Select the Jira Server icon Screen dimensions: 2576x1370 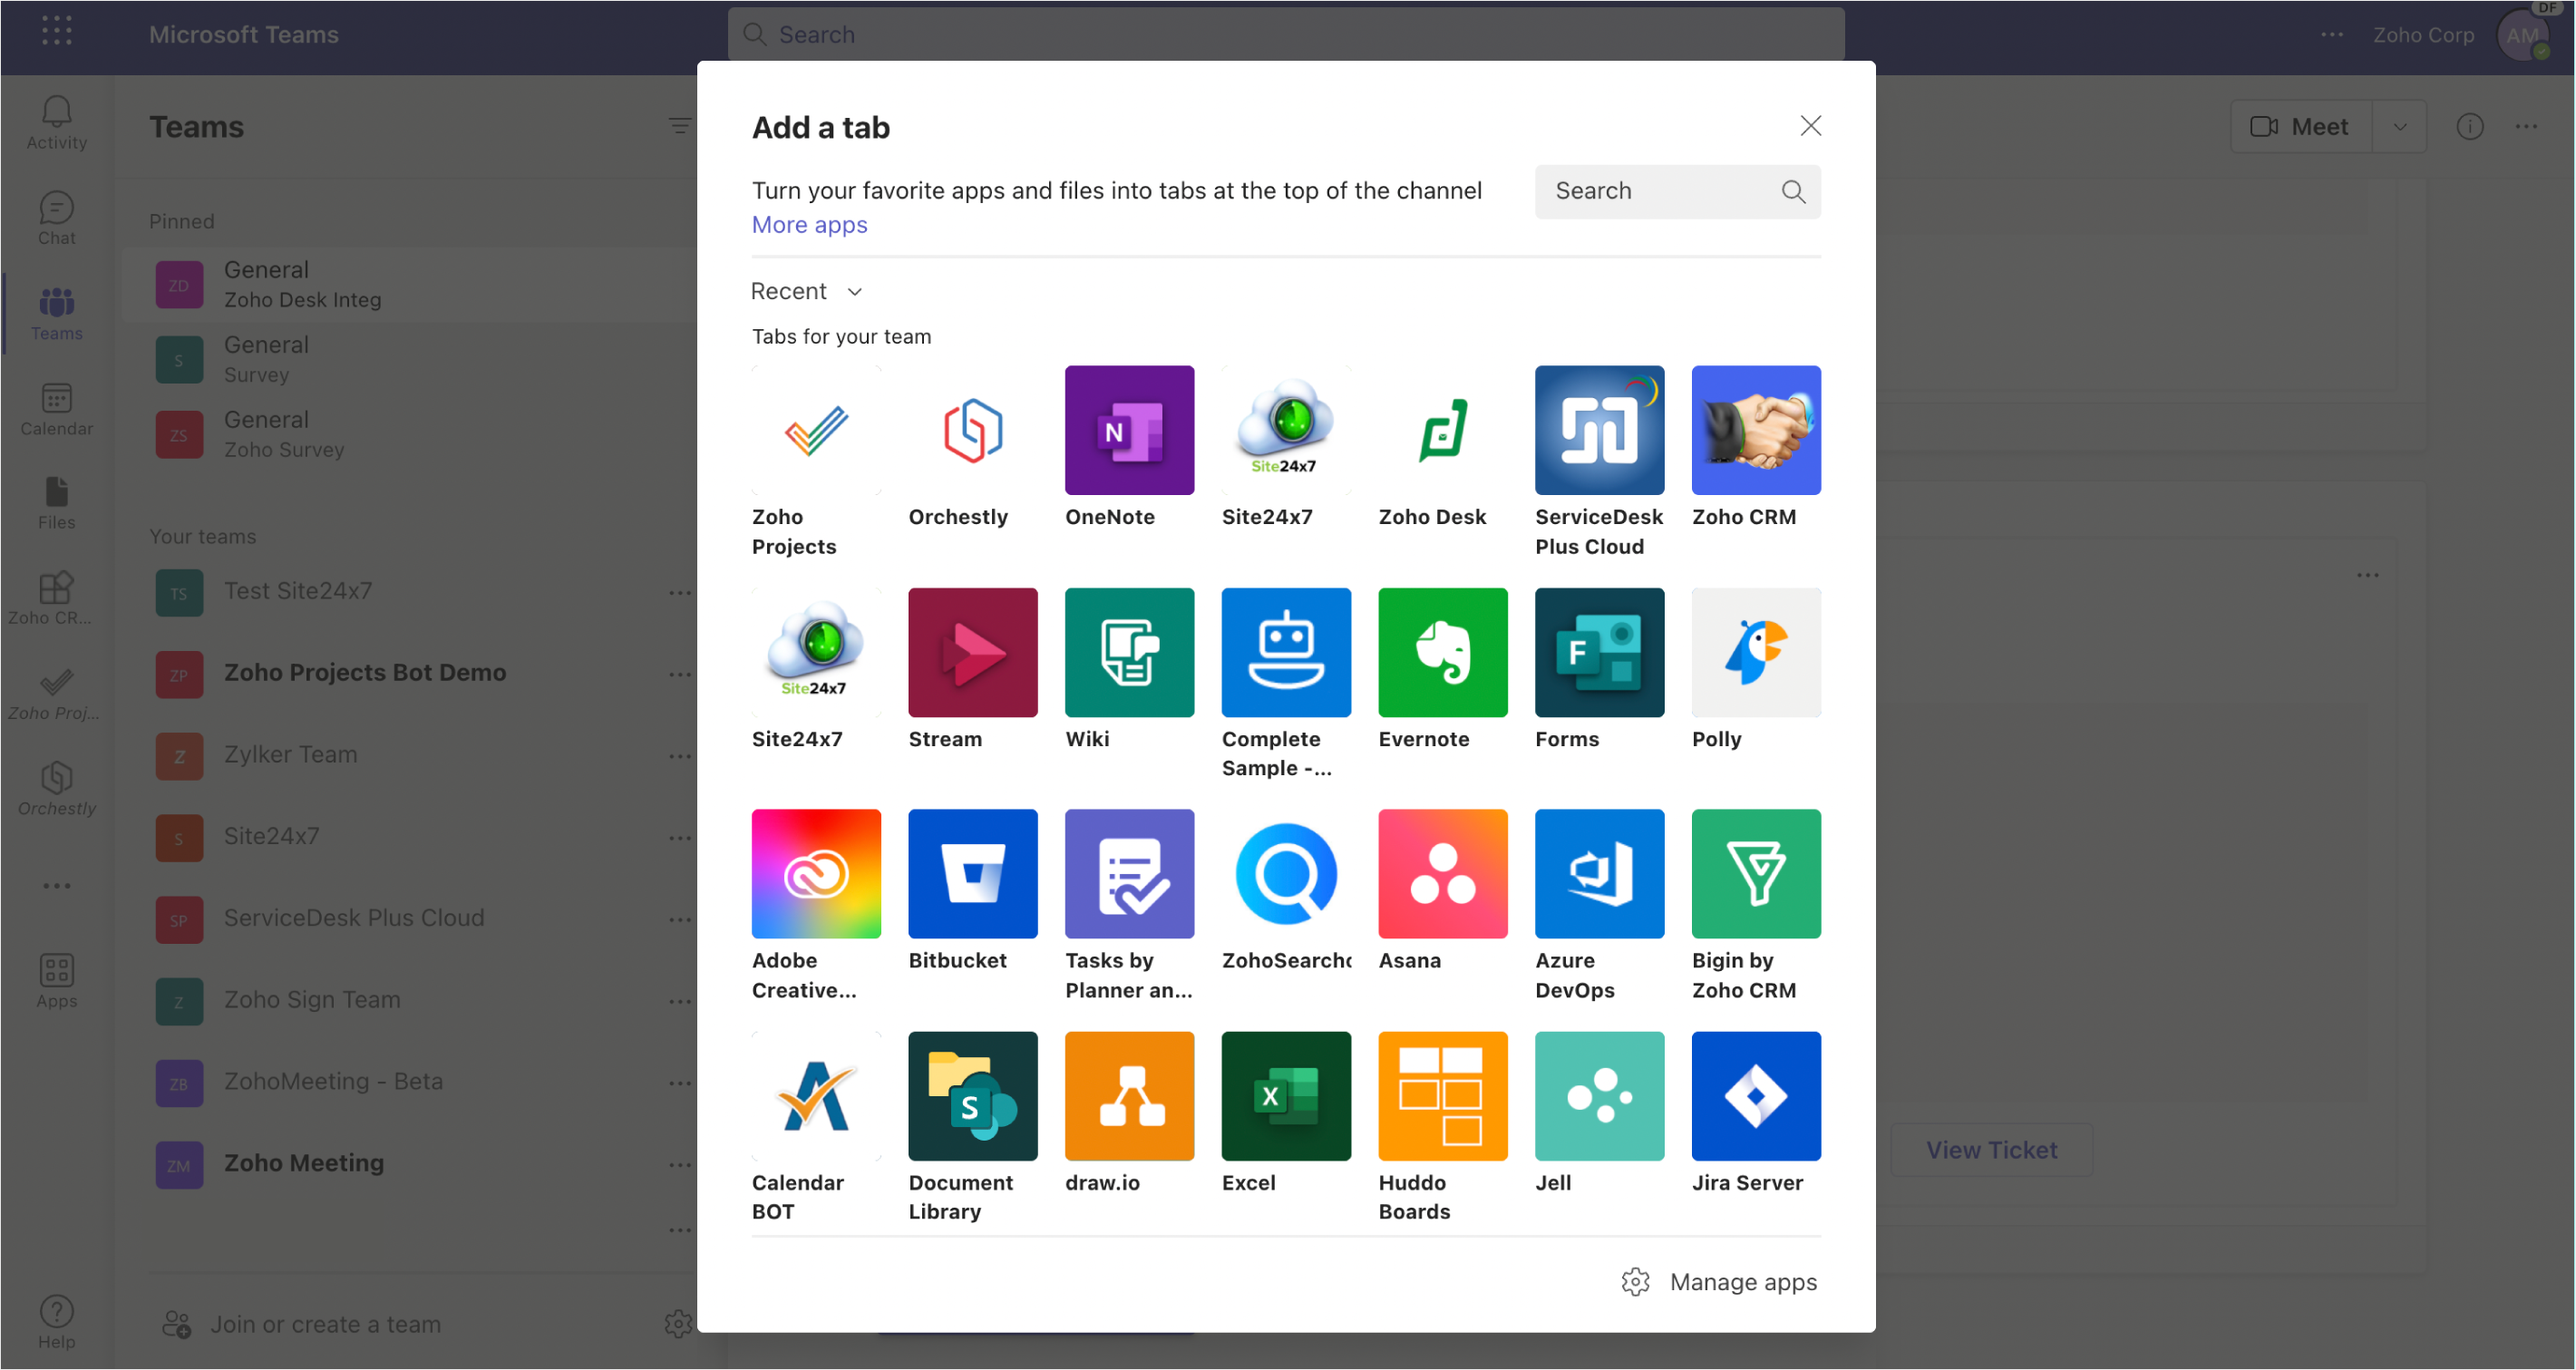[x=1755, y=1096]
